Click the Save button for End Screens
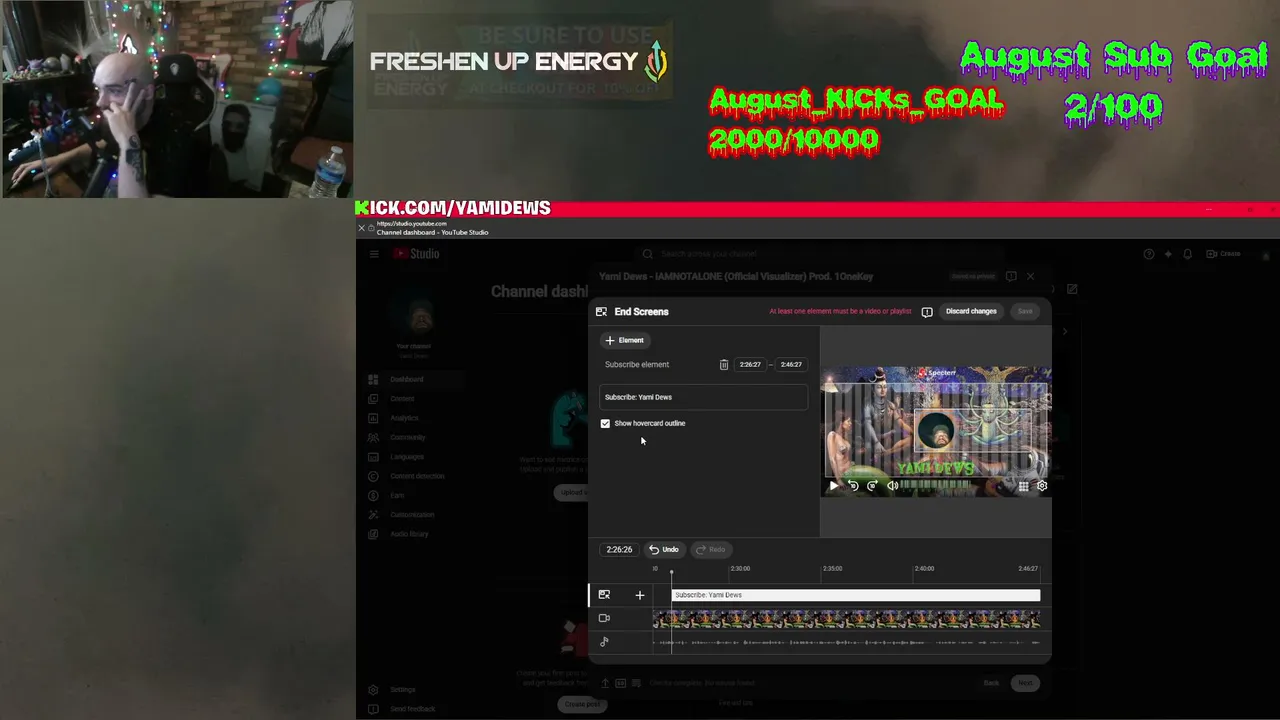The height and width of the screenshot is (720, 1280). [x=1025, y=312]
